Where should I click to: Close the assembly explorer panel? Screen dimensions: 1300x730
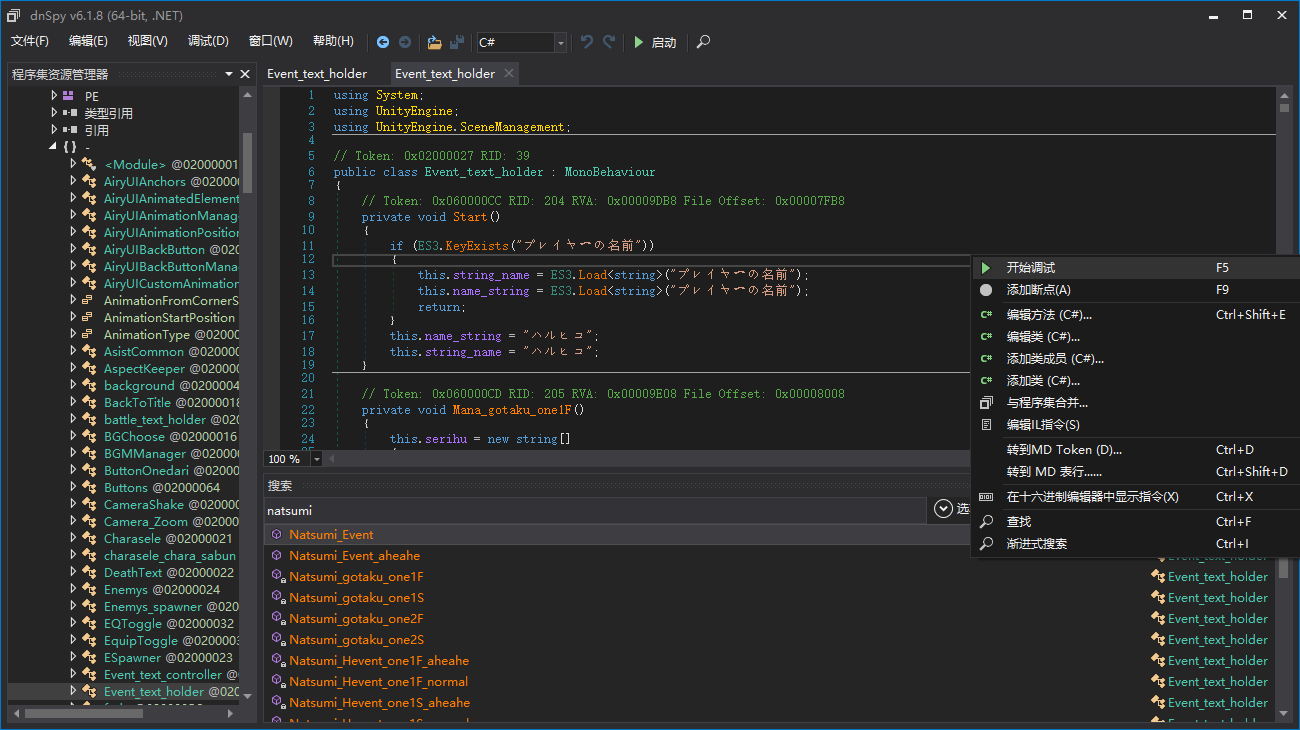click(245, 74)
